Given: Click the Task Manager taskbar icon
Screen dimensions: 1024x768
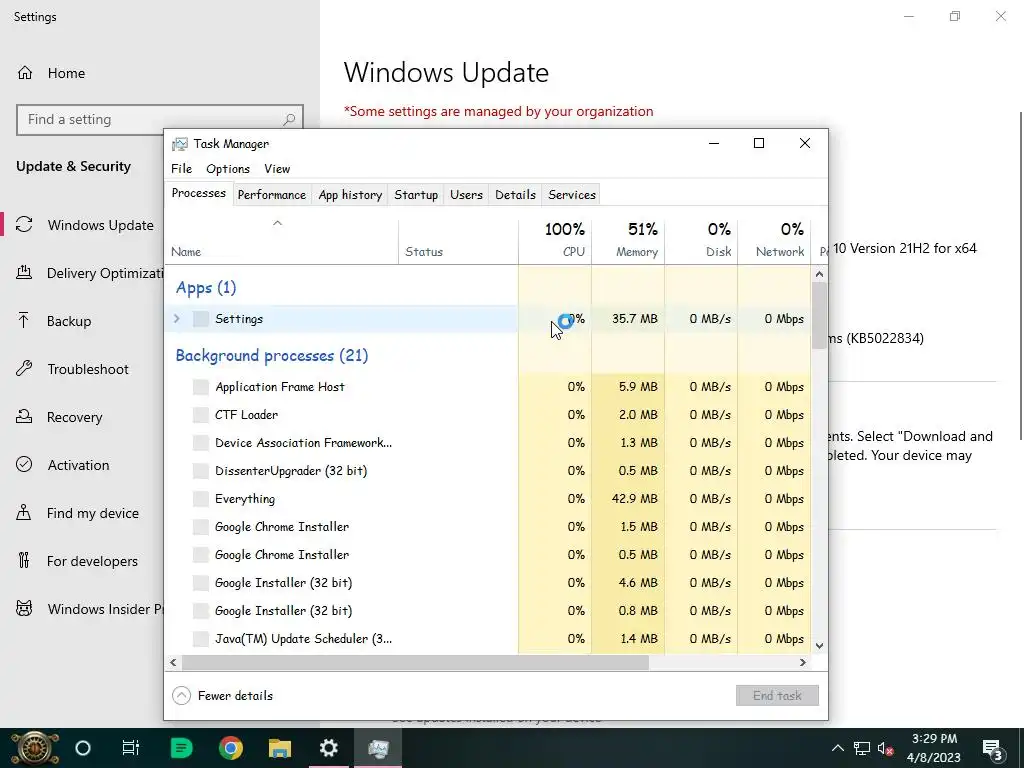Looking at the screenshot, I should pyautogui.click(x=378, y=748).
